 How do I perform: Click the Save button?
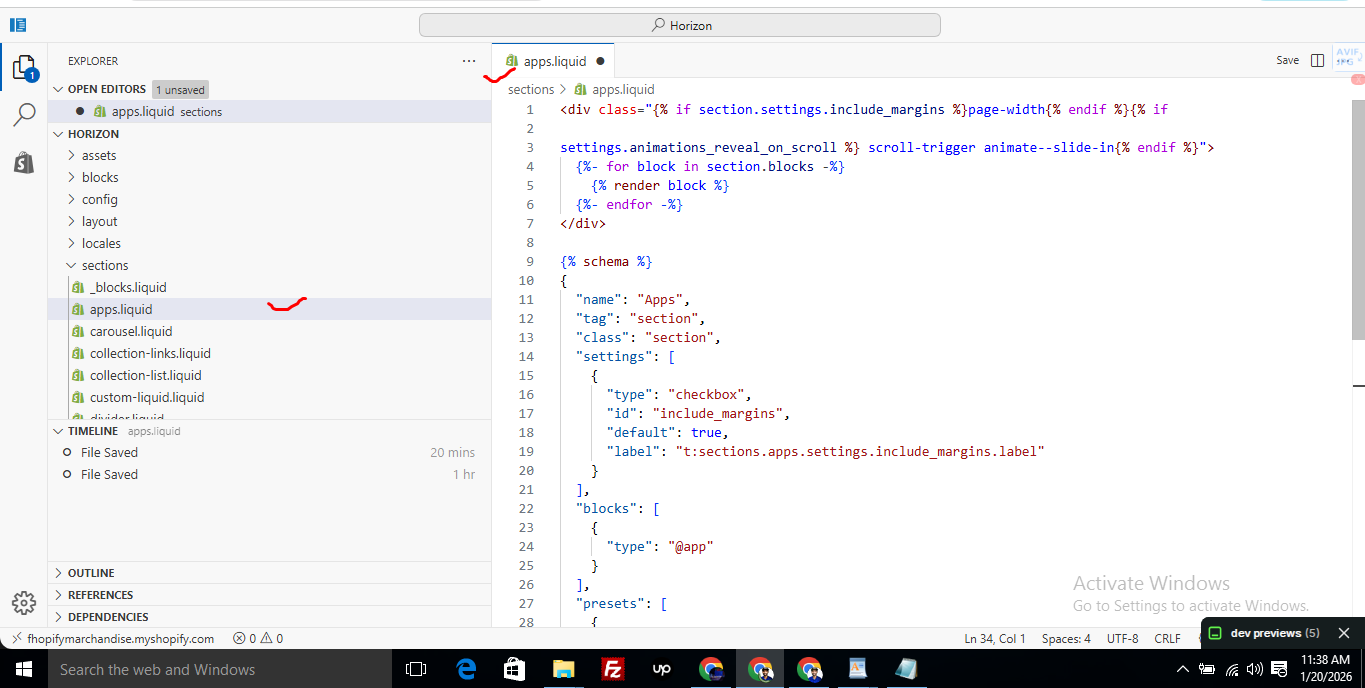(x=1287, y=61)
